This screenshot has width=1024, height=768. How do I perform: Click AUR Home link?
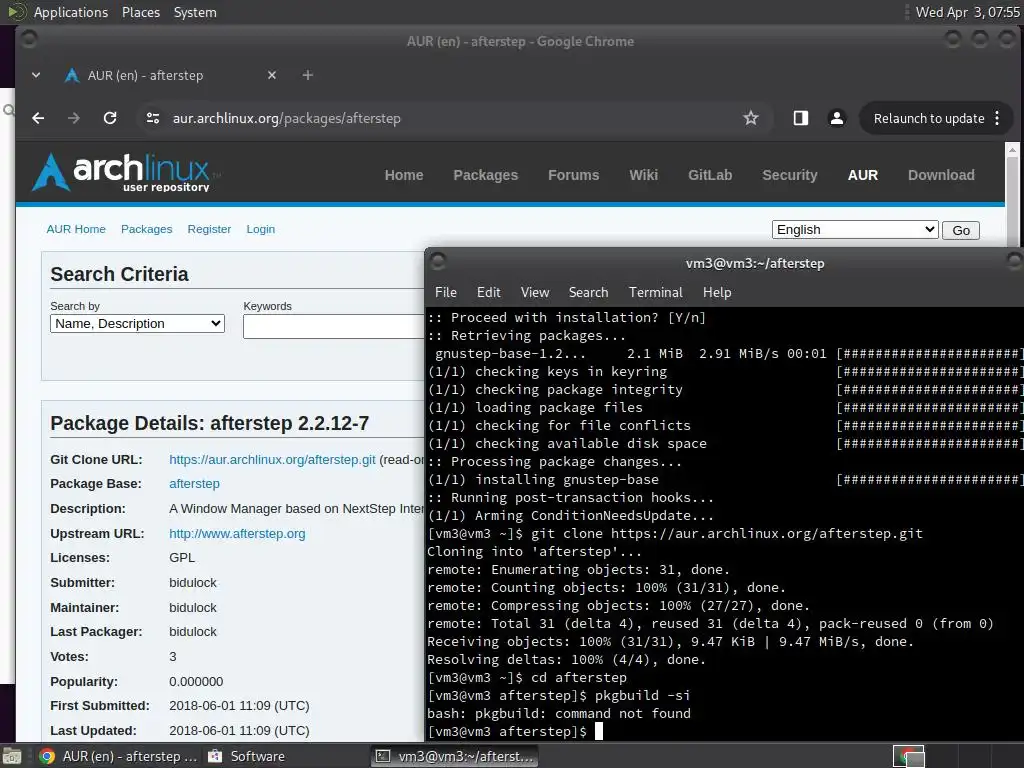pos(76,229)
